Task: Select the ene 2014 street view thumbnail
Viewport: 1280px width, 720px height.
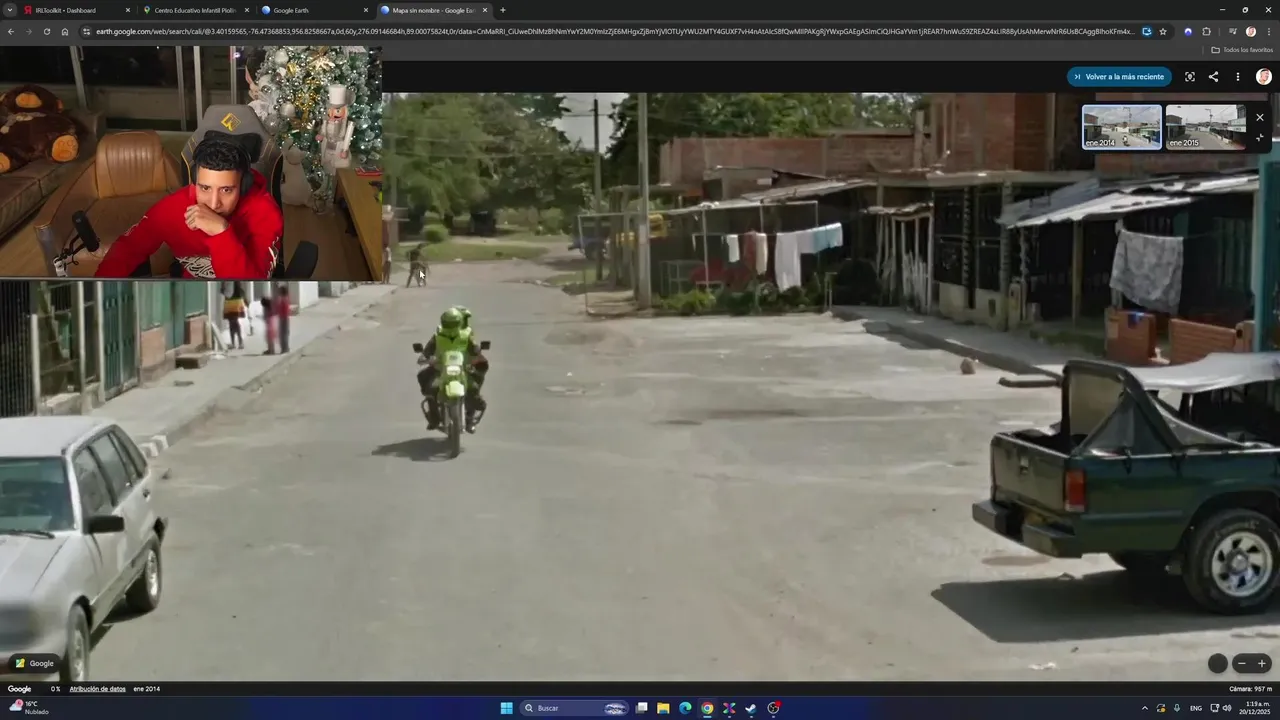Action: (1122, 127)
